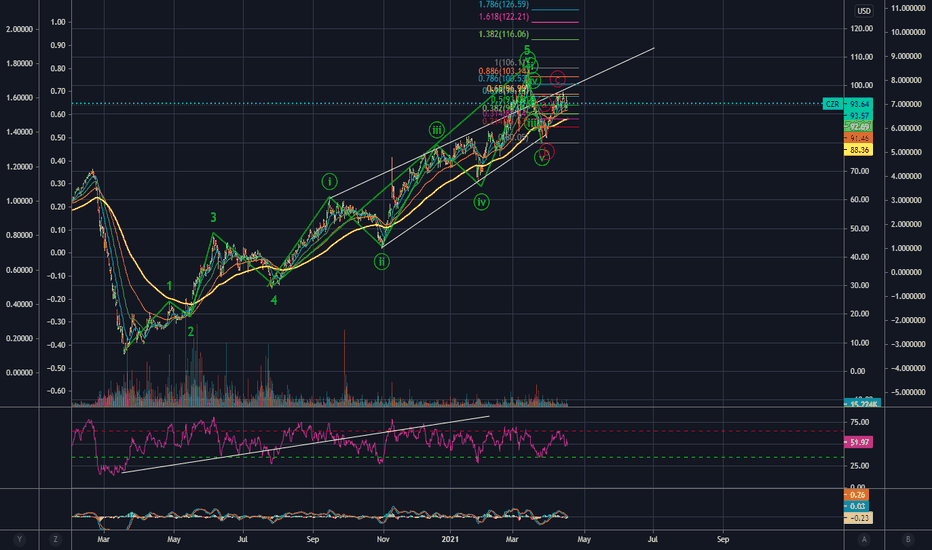Click the Z scale button
The width and height of the screenshot is (932, 550).
55,540
